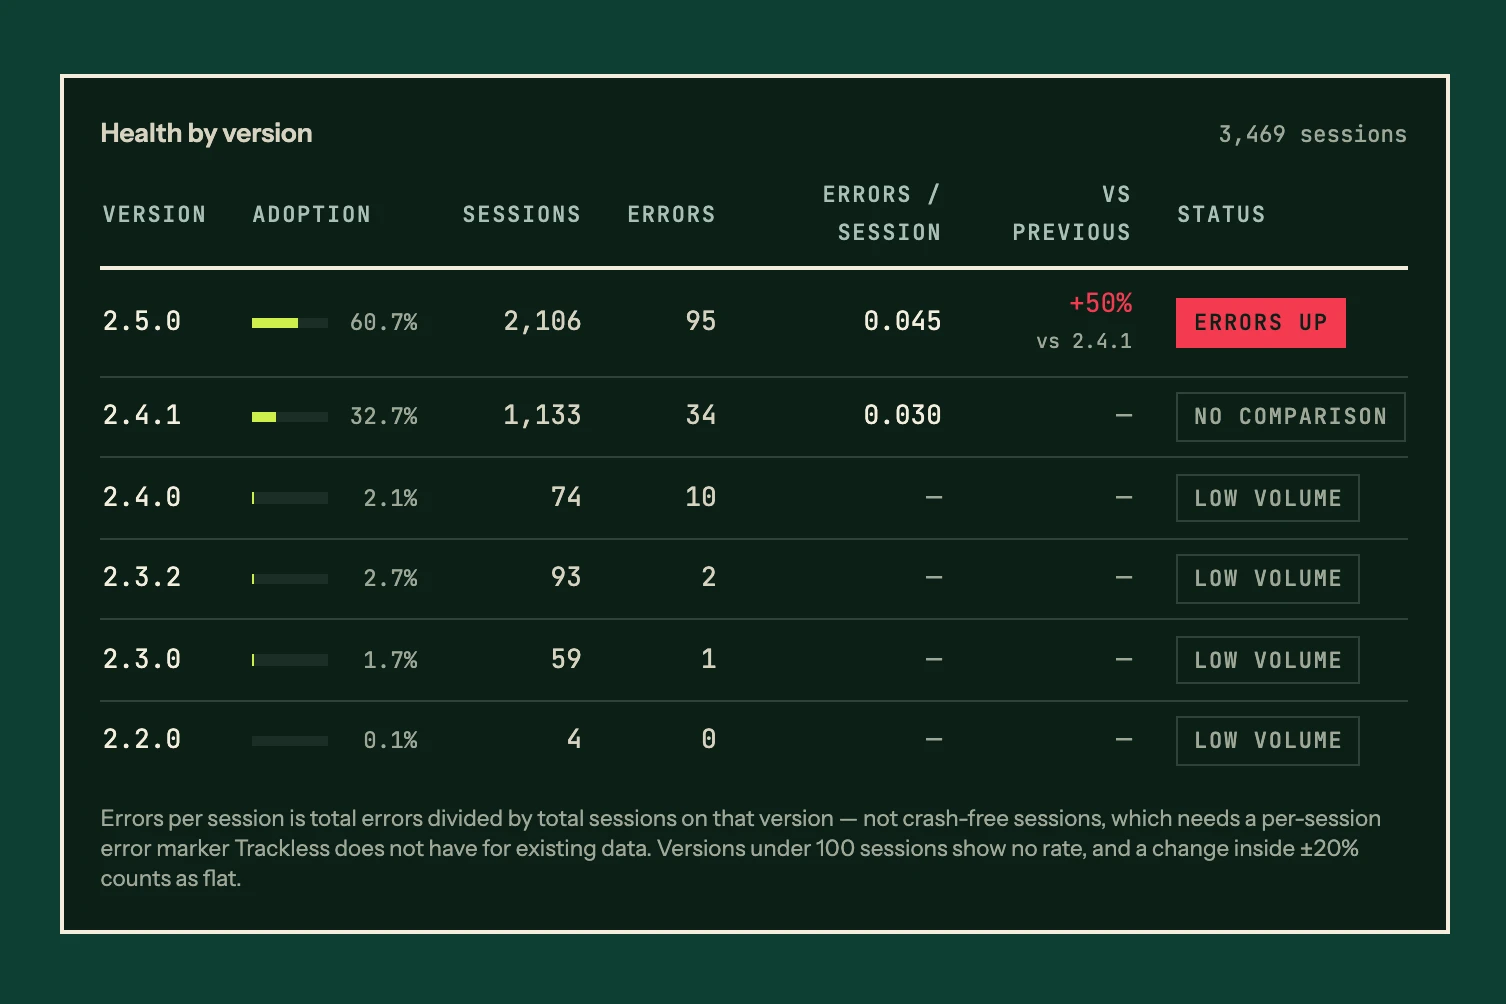Click the adoption bar for version 2.5.0
The width and height of the screenshot is (1506, 1004).
(x=290, y=323)
